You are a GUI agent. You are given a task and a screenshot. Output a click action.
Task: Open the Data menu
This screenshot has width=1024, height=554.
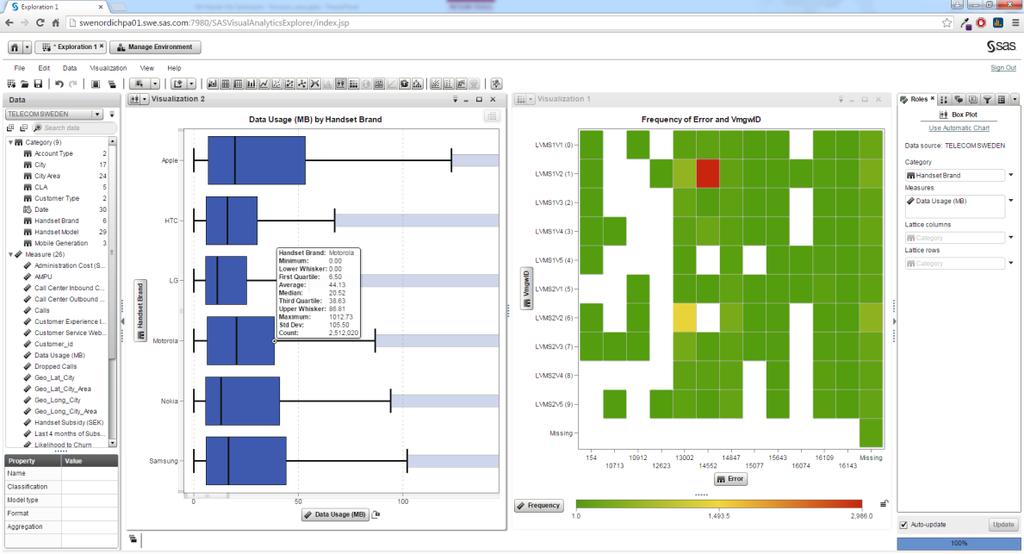70,68
